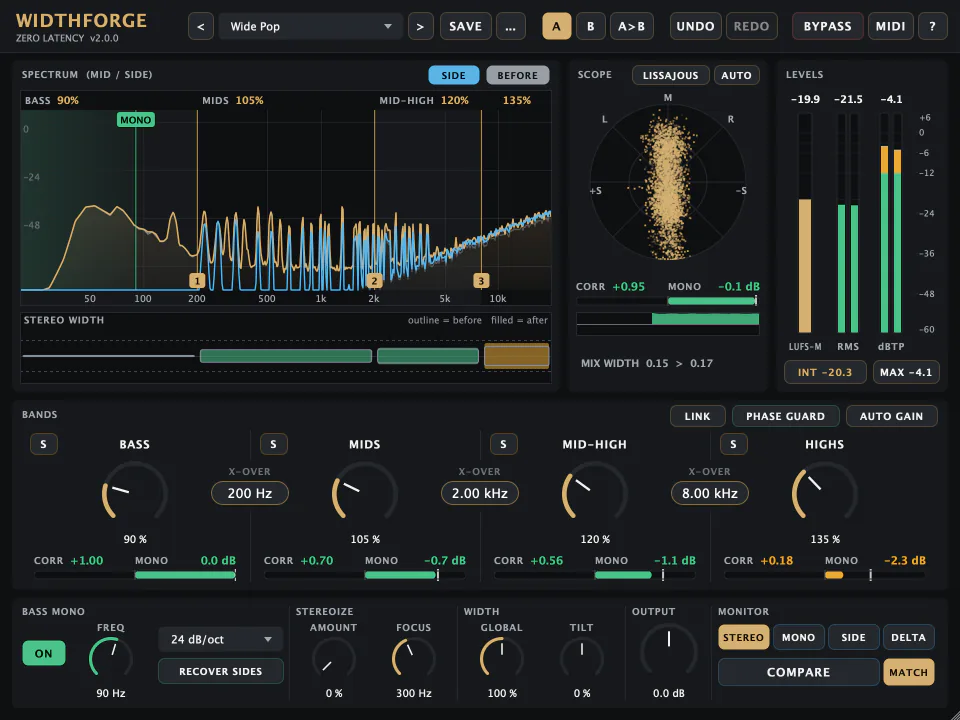
Task: Select crossover marker 2 in spectrum
Action: [374, 281]
